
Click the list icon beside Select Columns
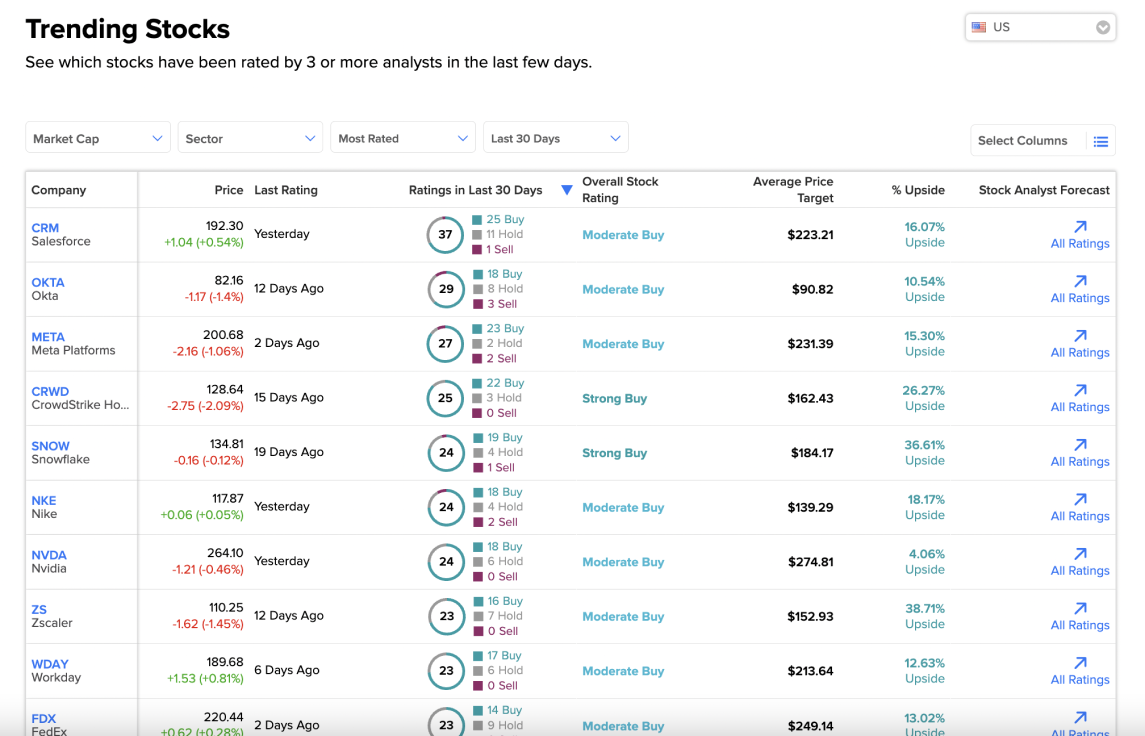pos(1100,142)
